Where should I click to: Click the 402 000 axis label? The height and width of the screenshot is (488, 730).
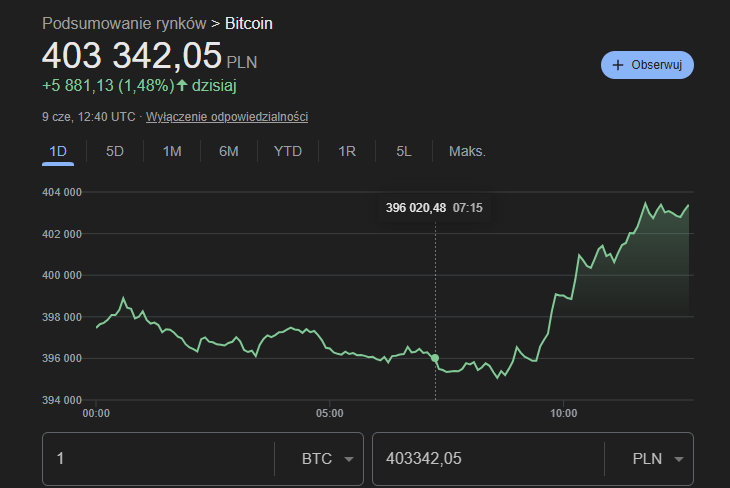click(x=62, y=234)
